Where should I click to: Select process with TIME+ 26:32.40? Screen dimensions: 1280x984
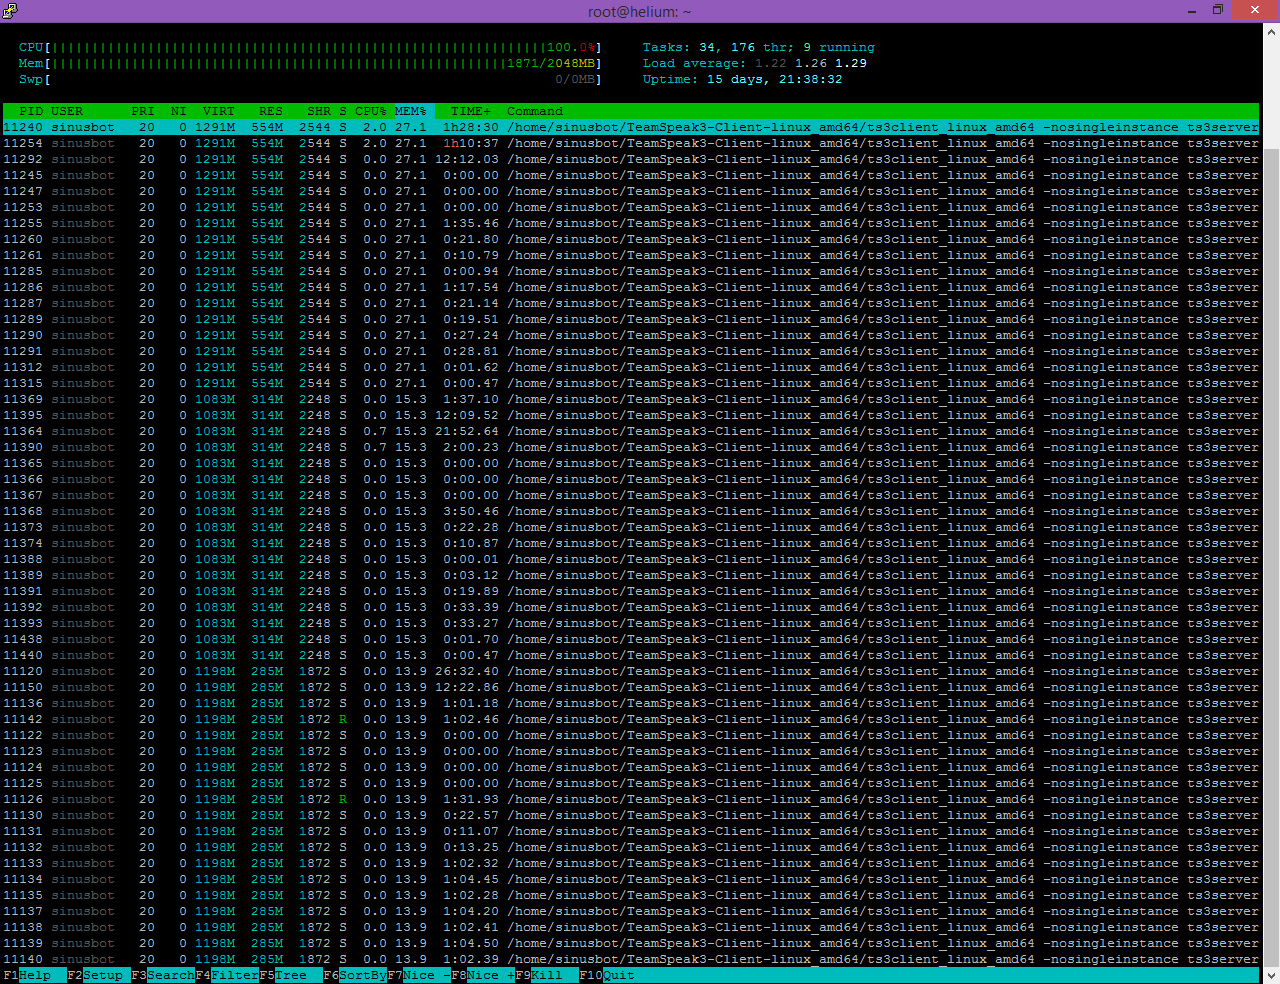click(x=631, y=671)
